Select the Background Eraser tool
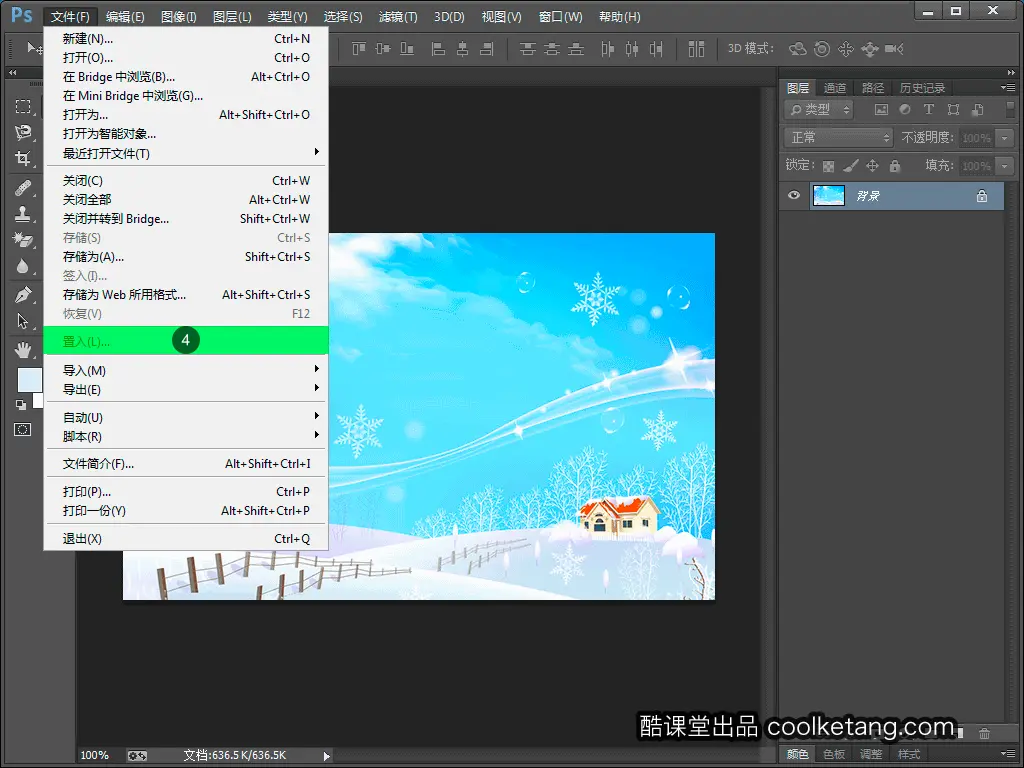This screenshot has height=768, width=1024. (24, 240)
